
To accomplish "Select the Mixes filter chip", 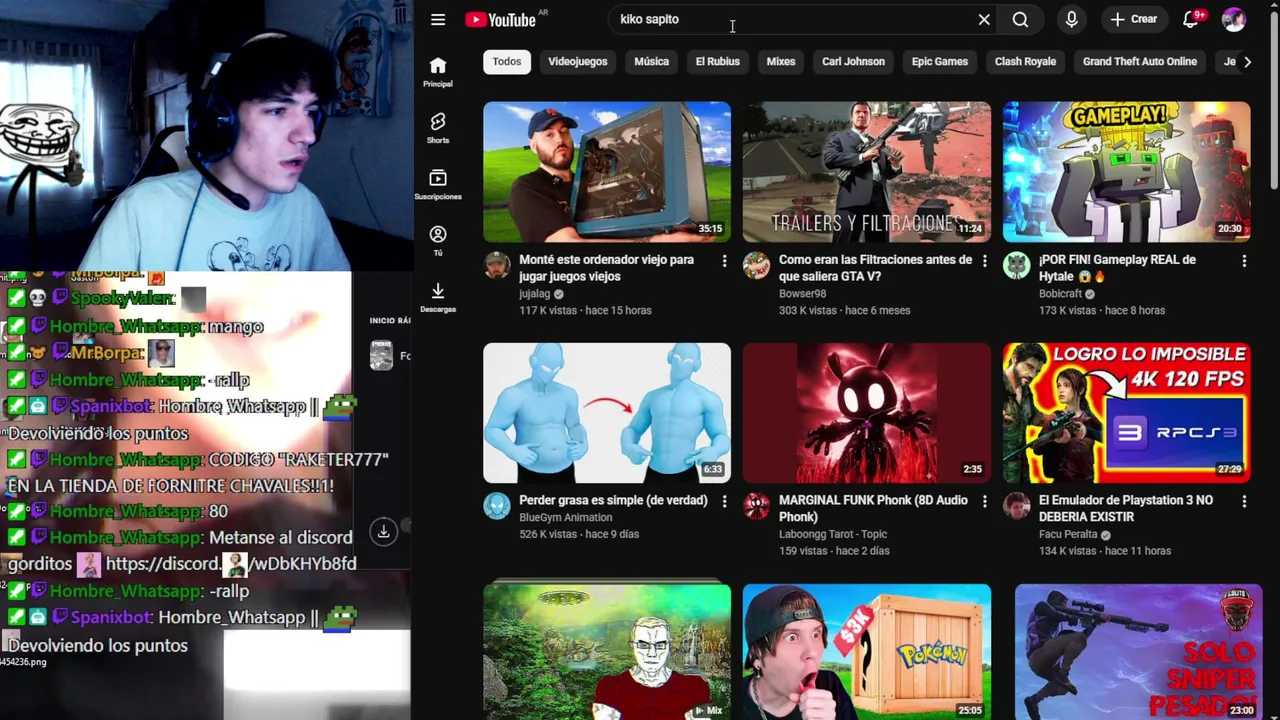I will coord(781,61).
